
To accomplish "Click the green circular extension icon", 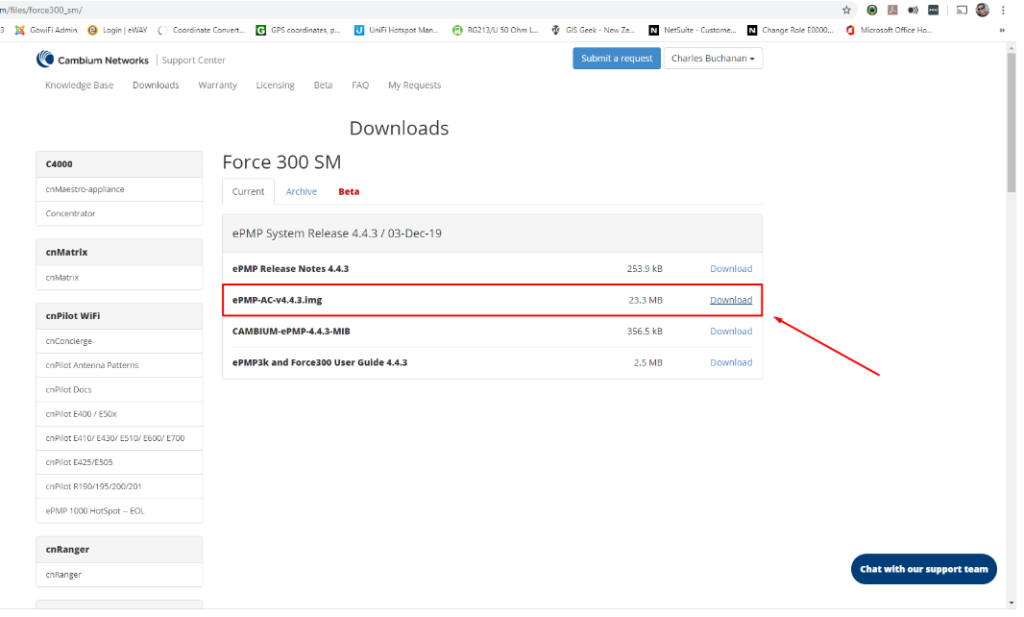I will point(872,10).
